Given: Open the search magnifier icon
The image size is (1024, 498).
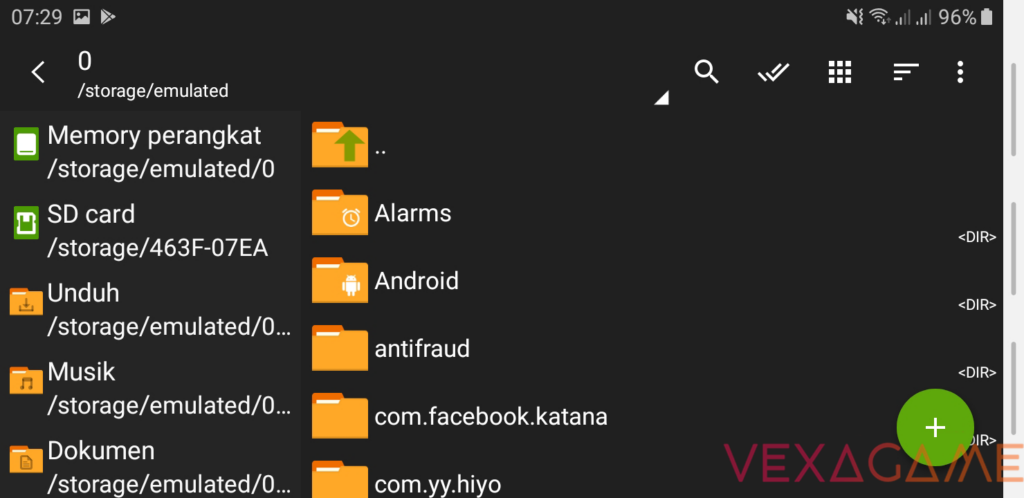Looking at the screenshot, I should click(x=707, y=72).
